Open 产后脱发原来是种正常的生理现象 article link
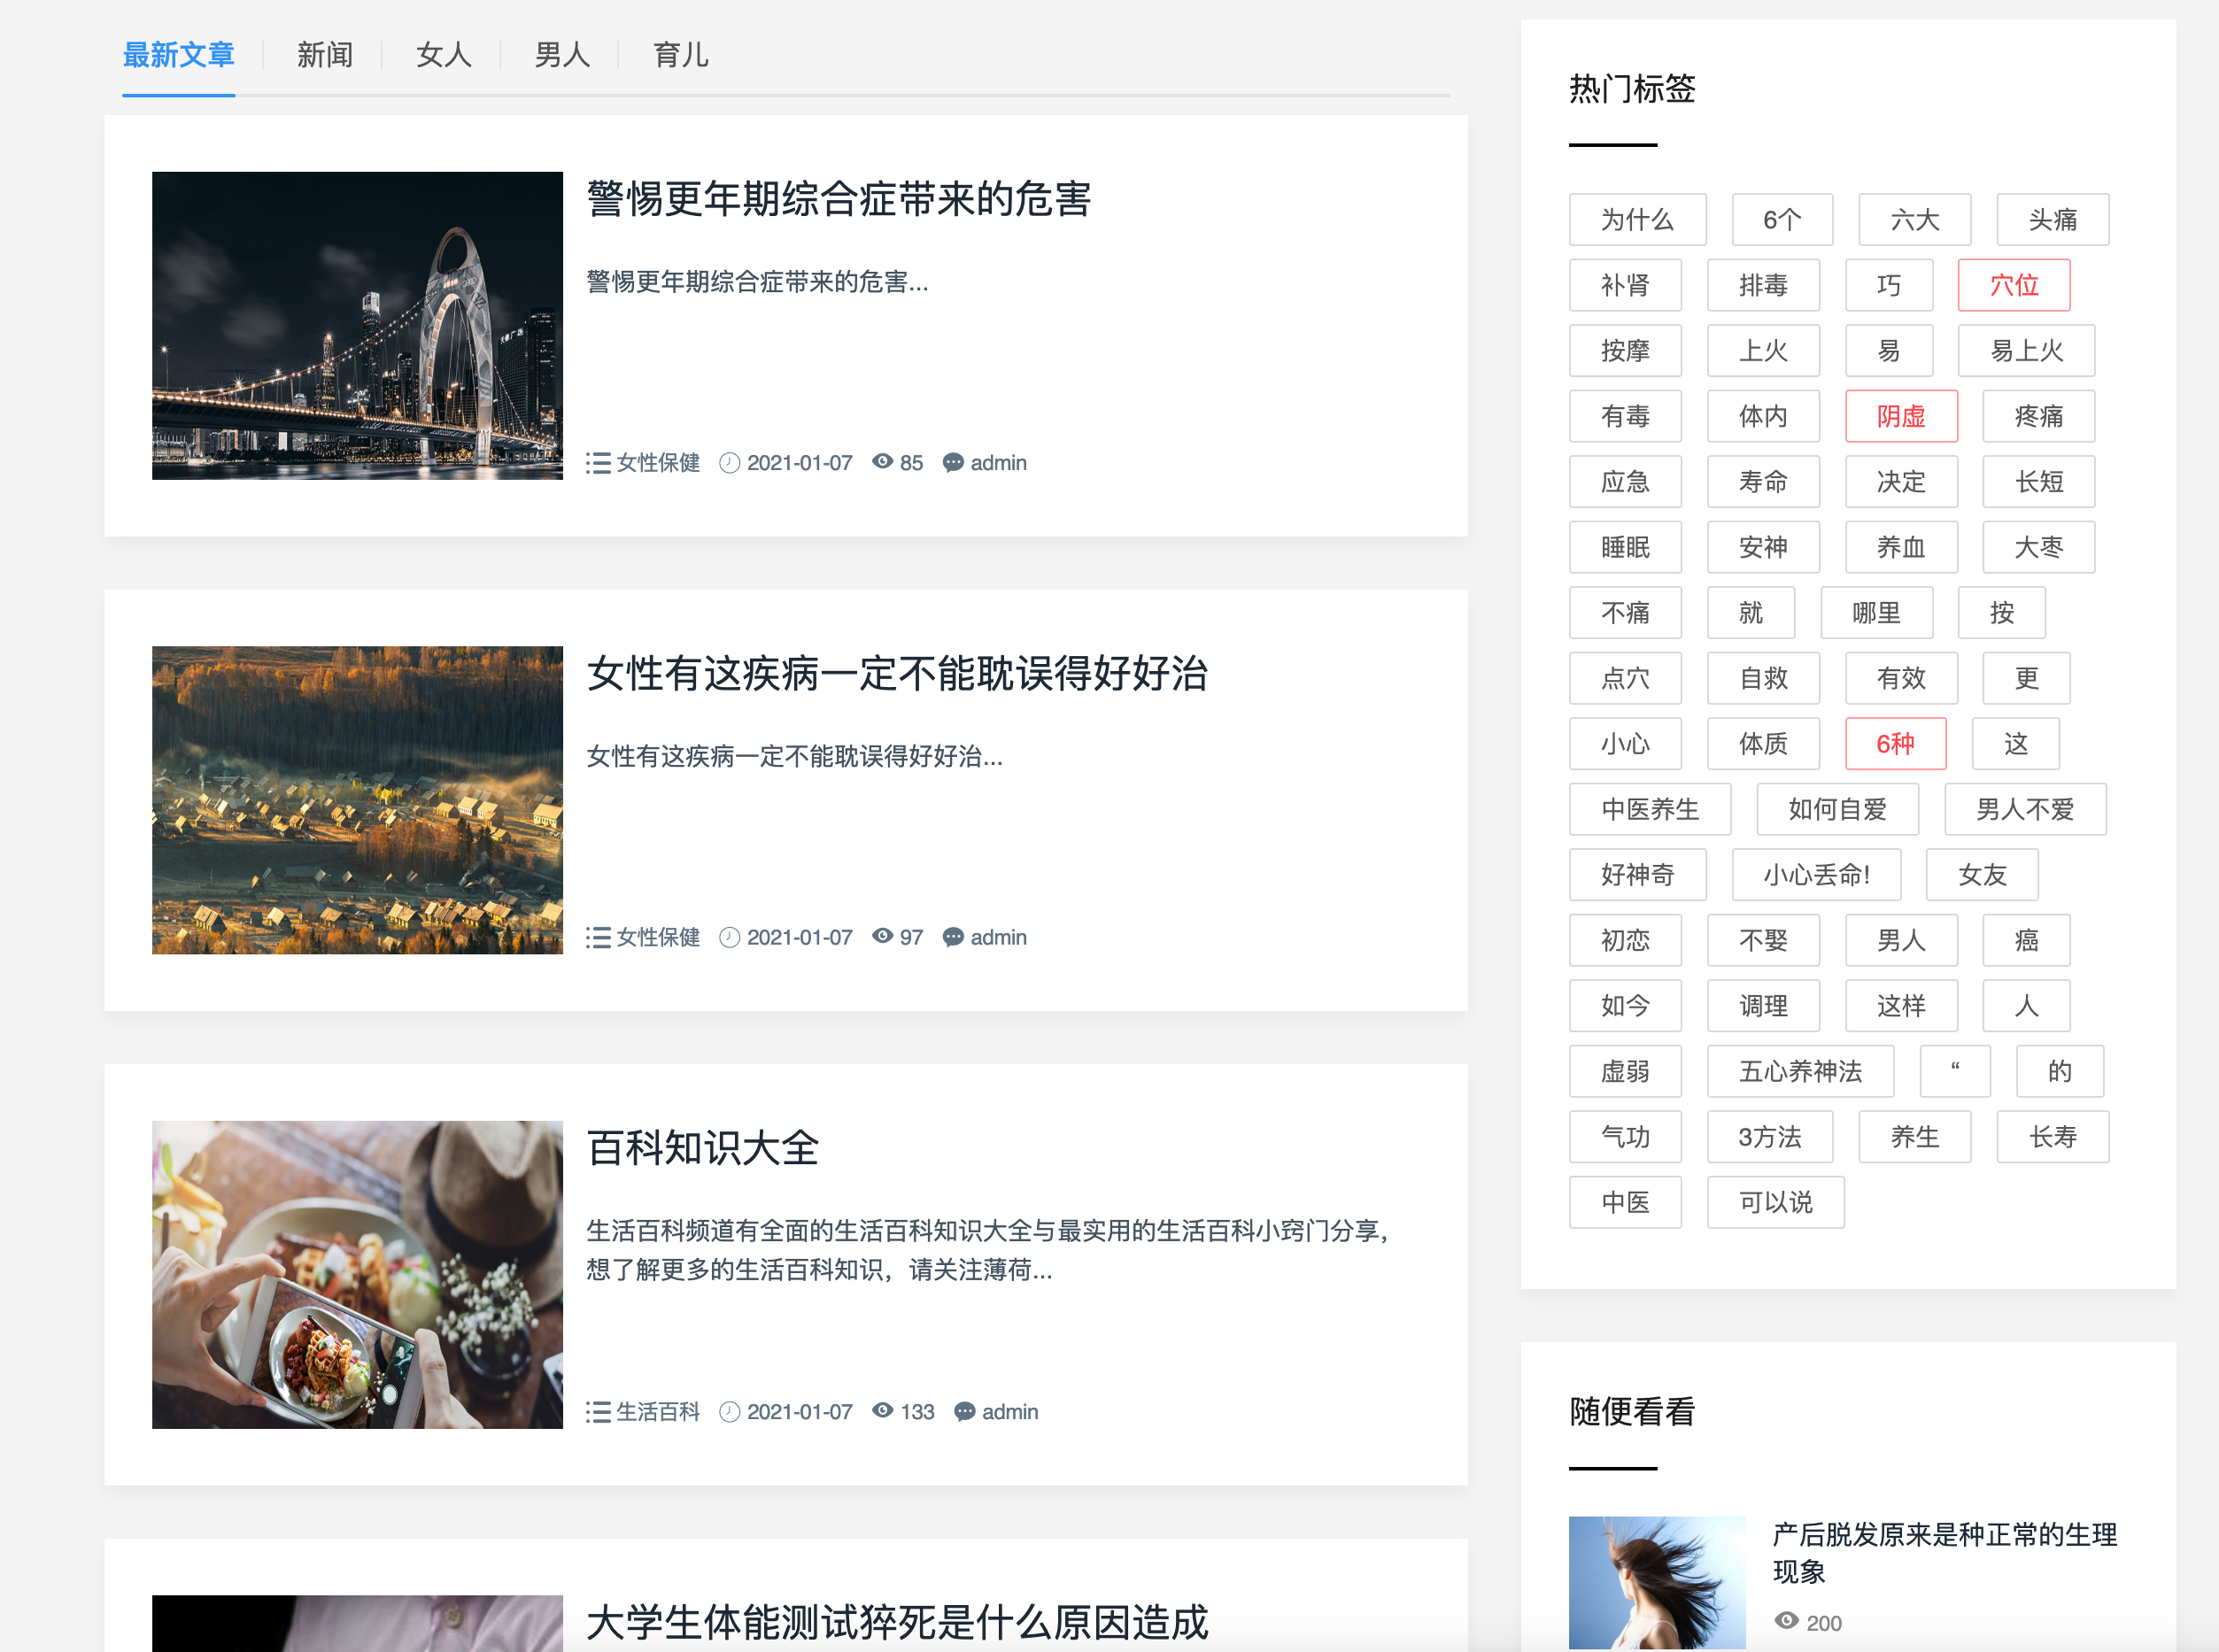Screen dimensions: 2219x1652 1944,1553
